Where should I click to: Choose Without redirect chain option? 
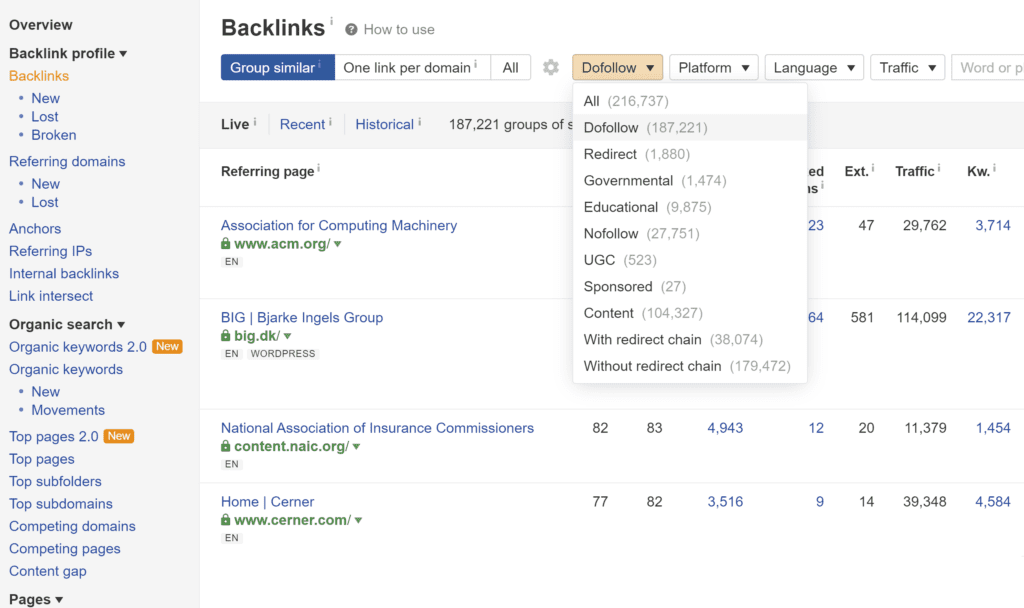pyautogui.click(x=690, y=366)
